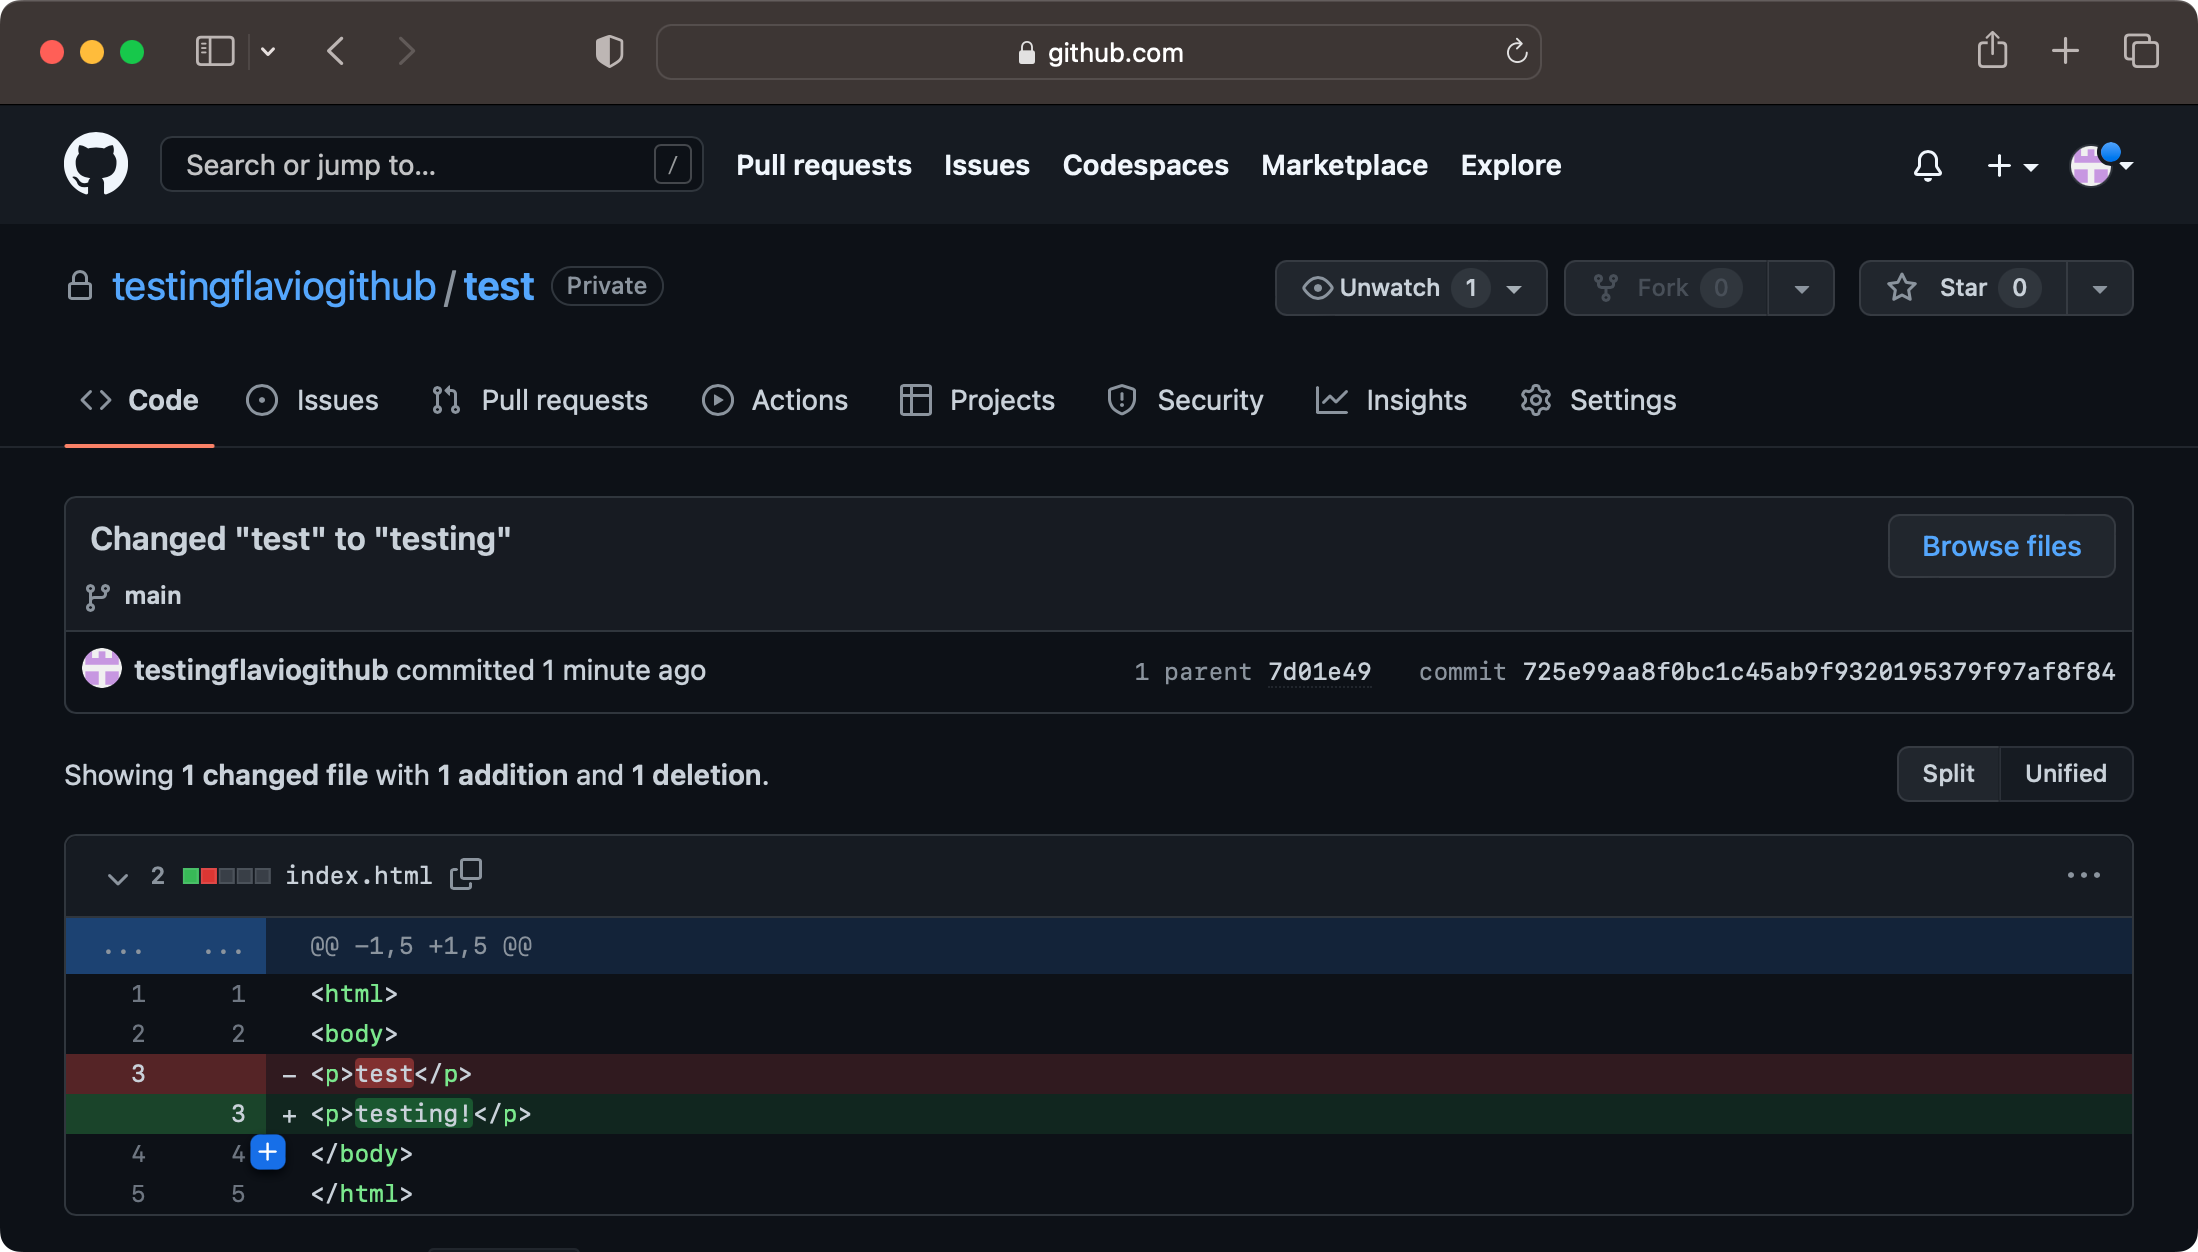Click the share icon in Safari toolbar

click(x=1992, y=51)
